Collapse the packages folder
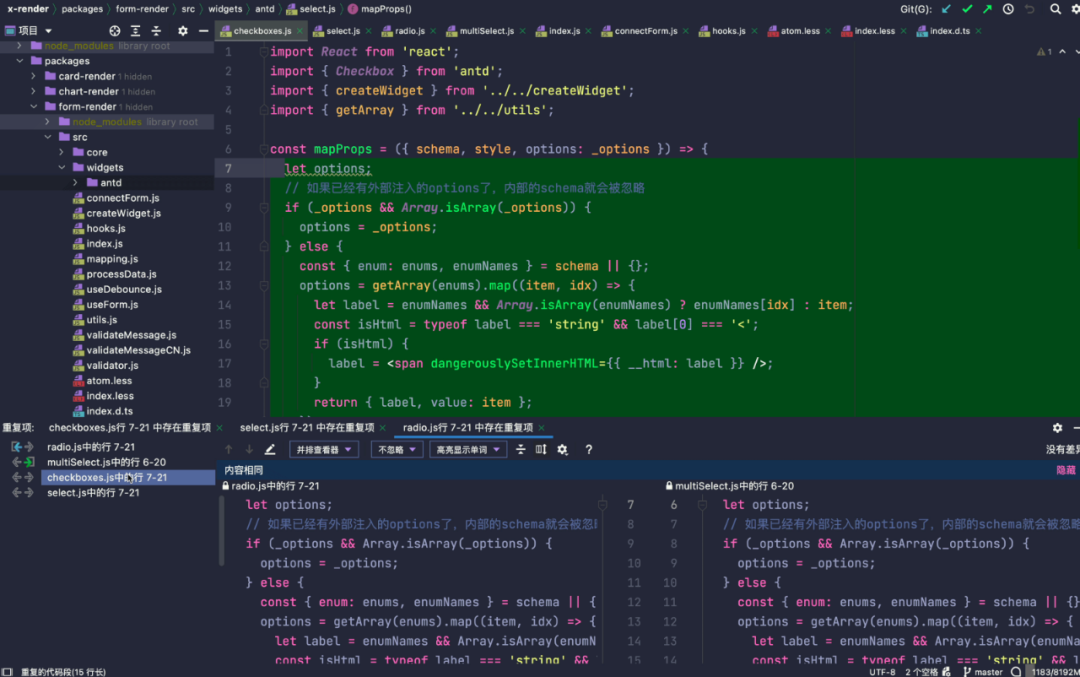This screenshot has height=677, width=1080. pos(20,61)
